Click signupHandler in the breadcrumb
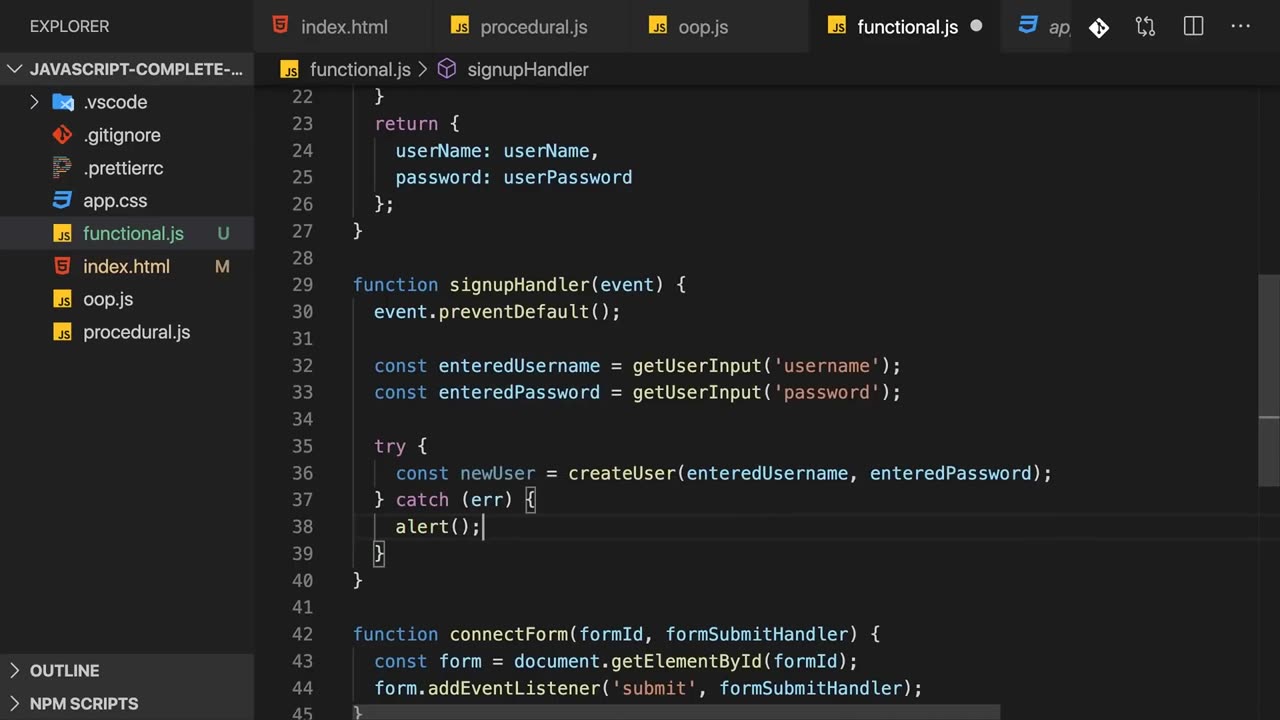 (528, 69)
